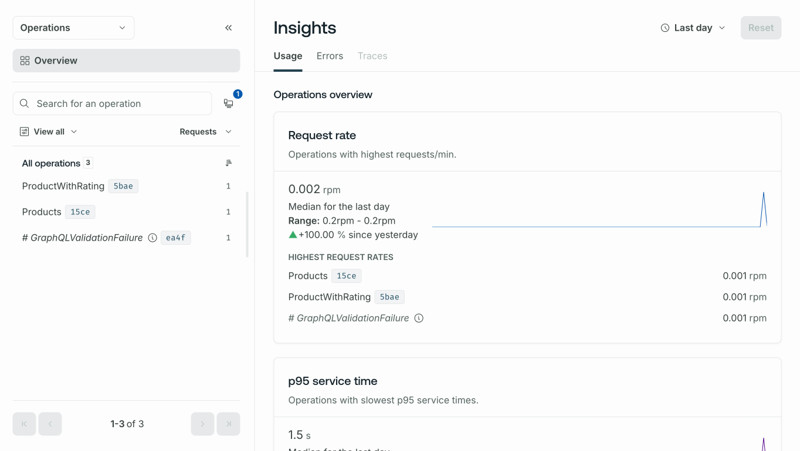Open GraphQLValidationFailure in Highest Request Rates
The width and height of the screenshot is (800, 451).
[x=348, y=318]
